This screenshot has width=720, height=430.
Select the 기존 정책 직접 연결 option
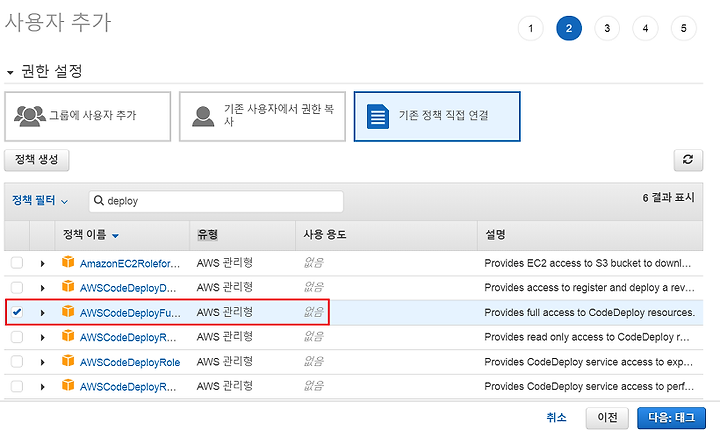pos(437,116)
